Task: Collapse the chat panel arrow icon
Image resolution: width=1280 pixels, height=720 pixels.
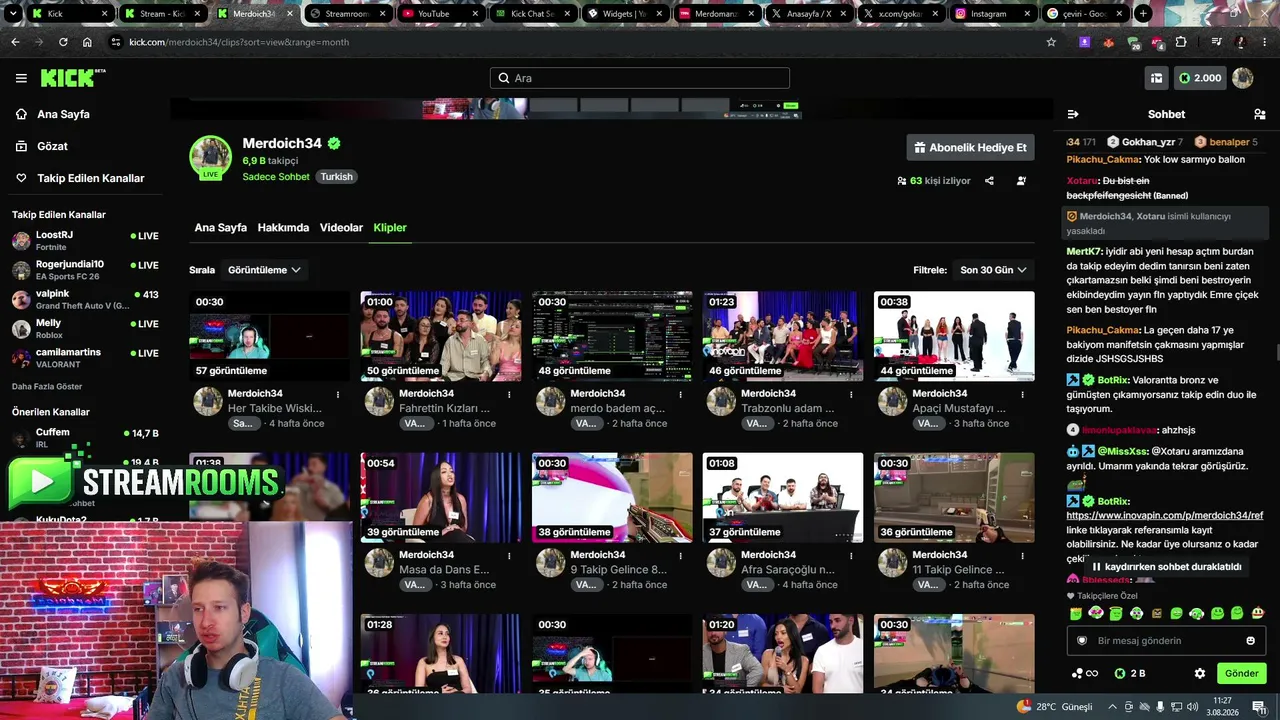Action: 1073,114
